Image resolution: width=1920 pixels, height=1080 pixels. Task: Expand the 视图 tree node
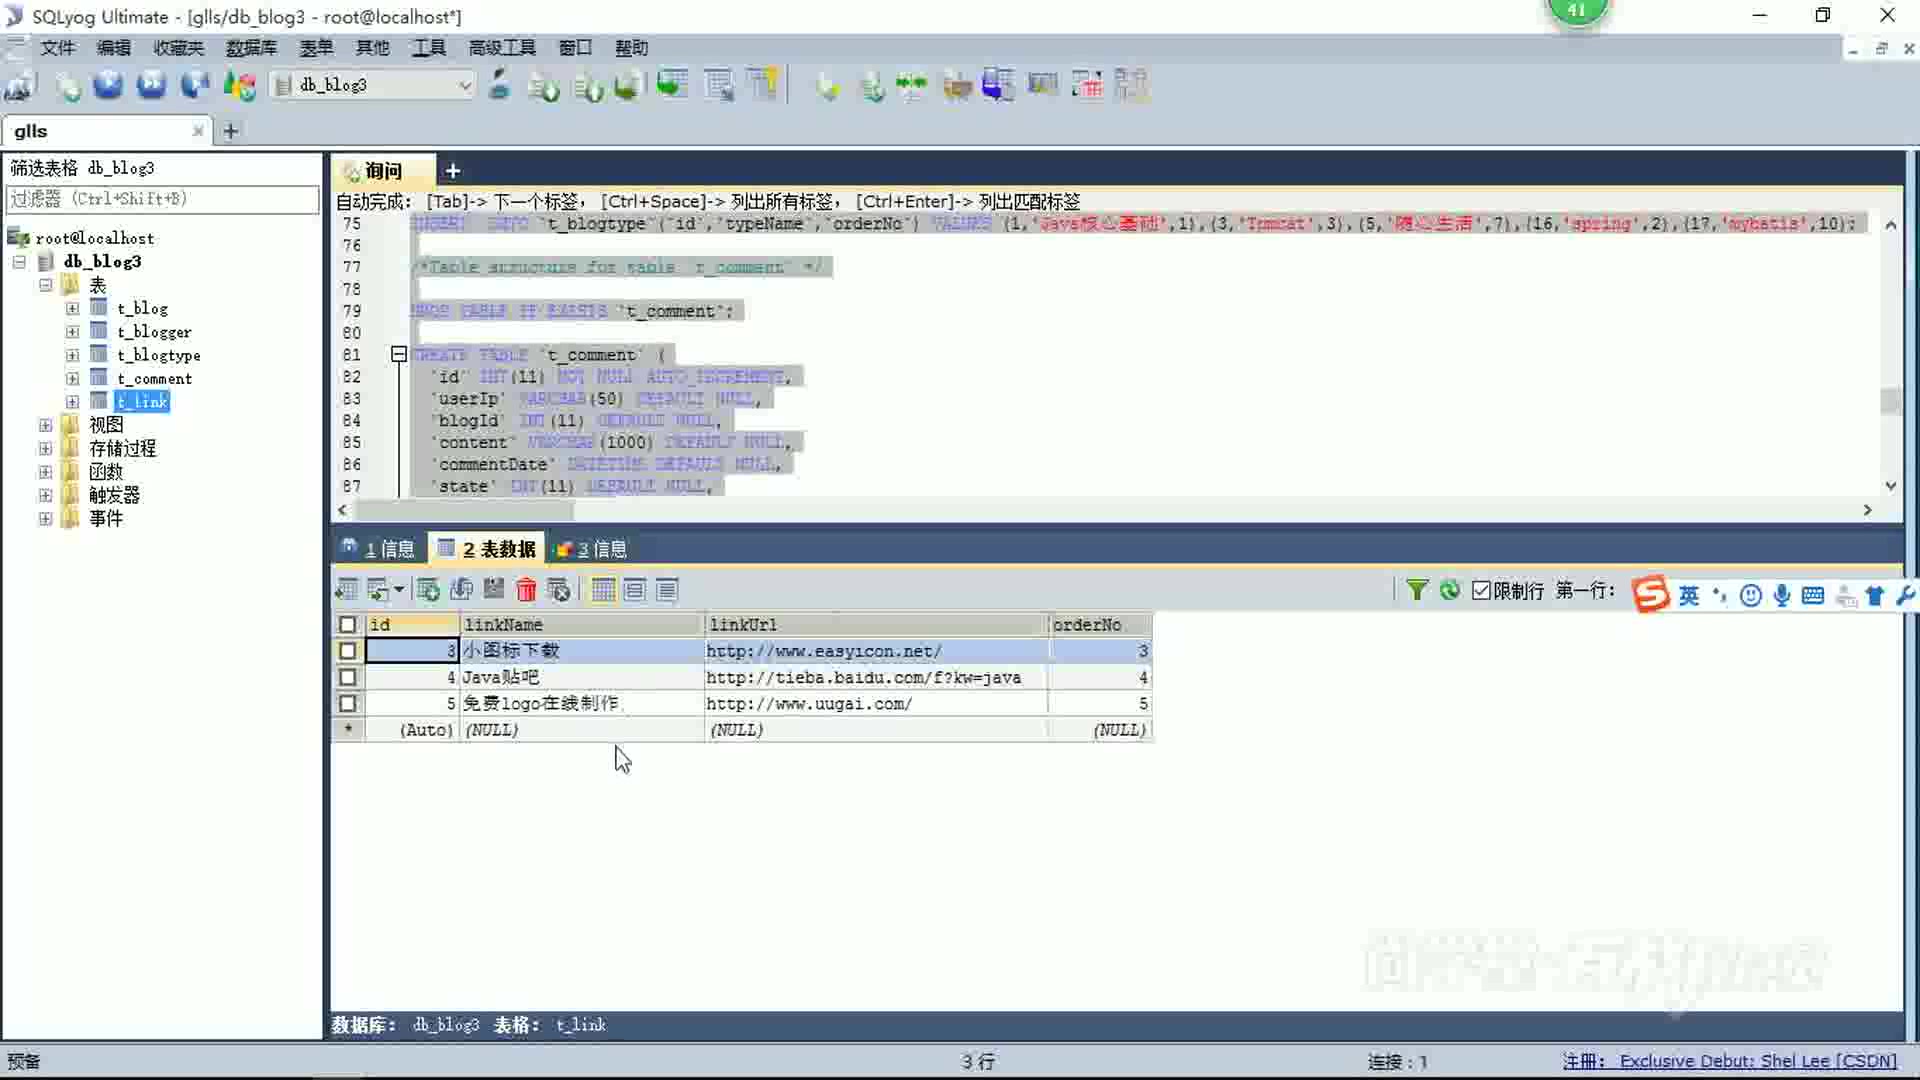[x=45, y=425]
